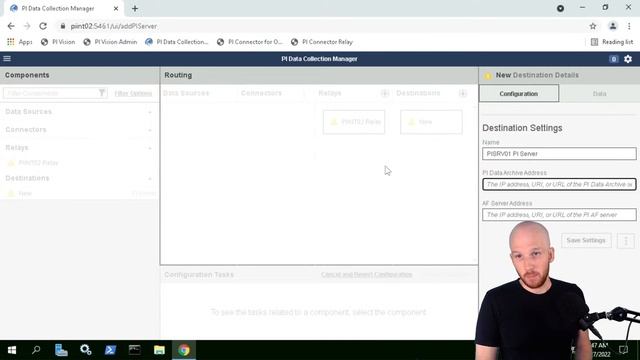This screenshot has width=640, height=360.
Task: Open the Chrome three-dot menu
Action: coord(629,26)
